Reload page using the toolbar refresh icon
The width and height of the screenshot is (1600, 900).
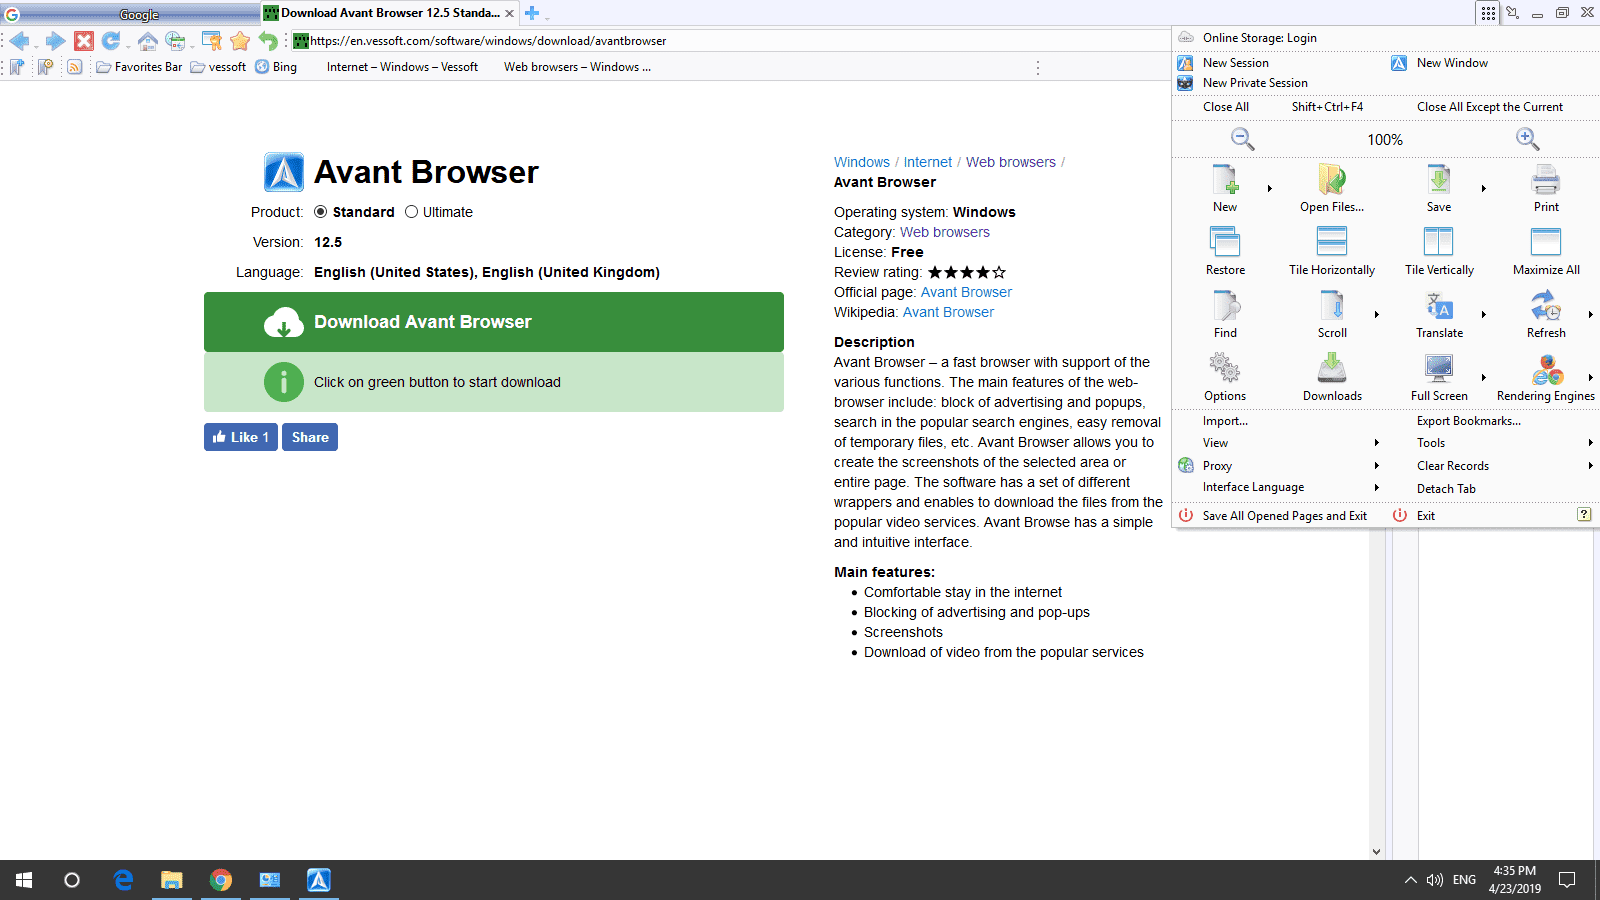(x=111, y=41)
